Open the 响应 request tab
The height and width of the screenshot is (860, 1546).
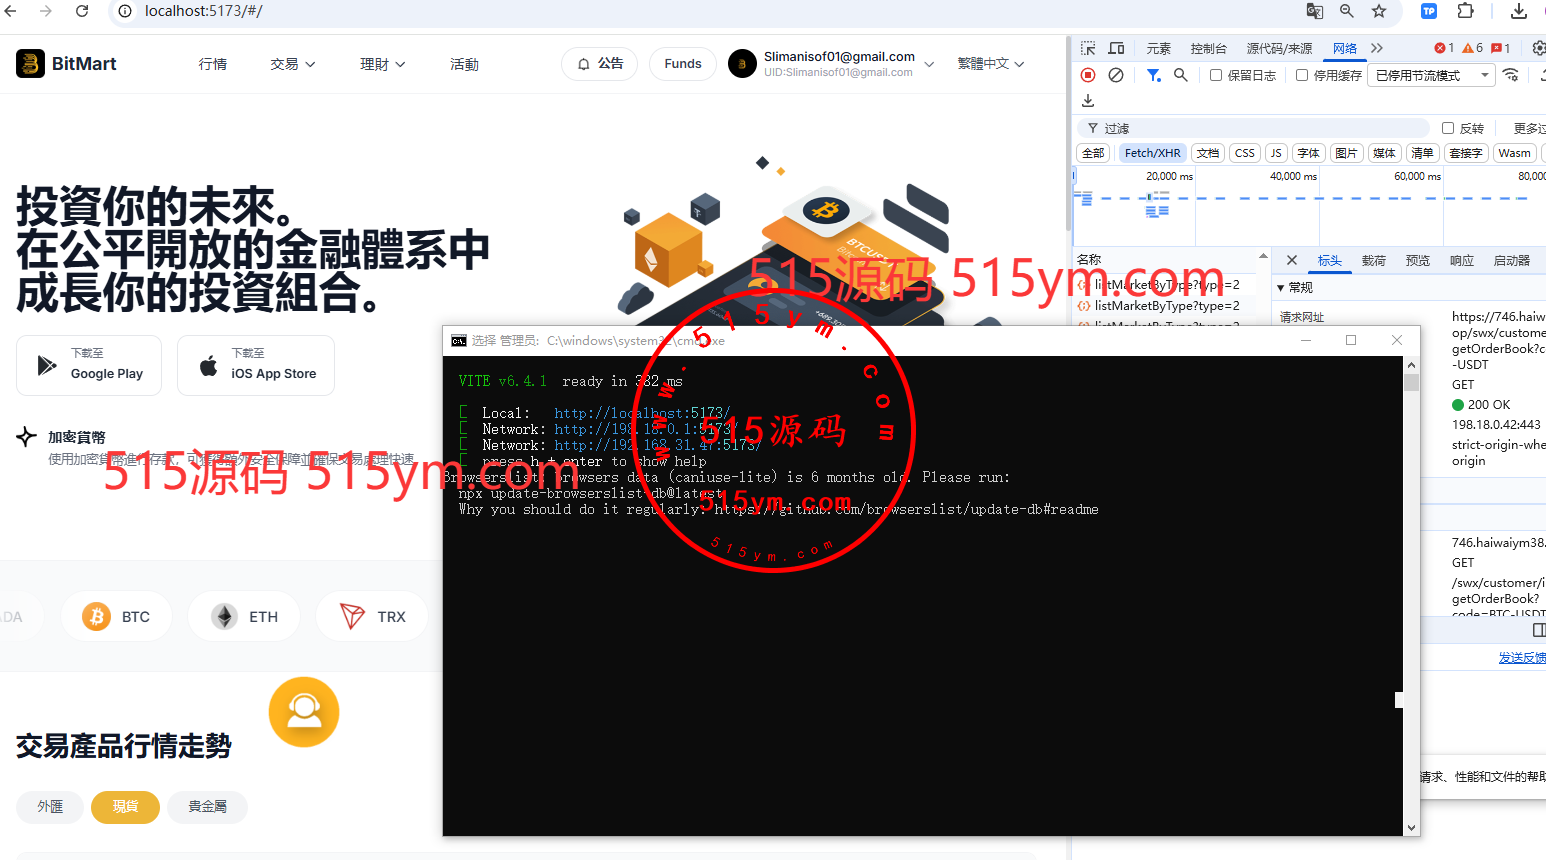click(x=1462, y=260)
